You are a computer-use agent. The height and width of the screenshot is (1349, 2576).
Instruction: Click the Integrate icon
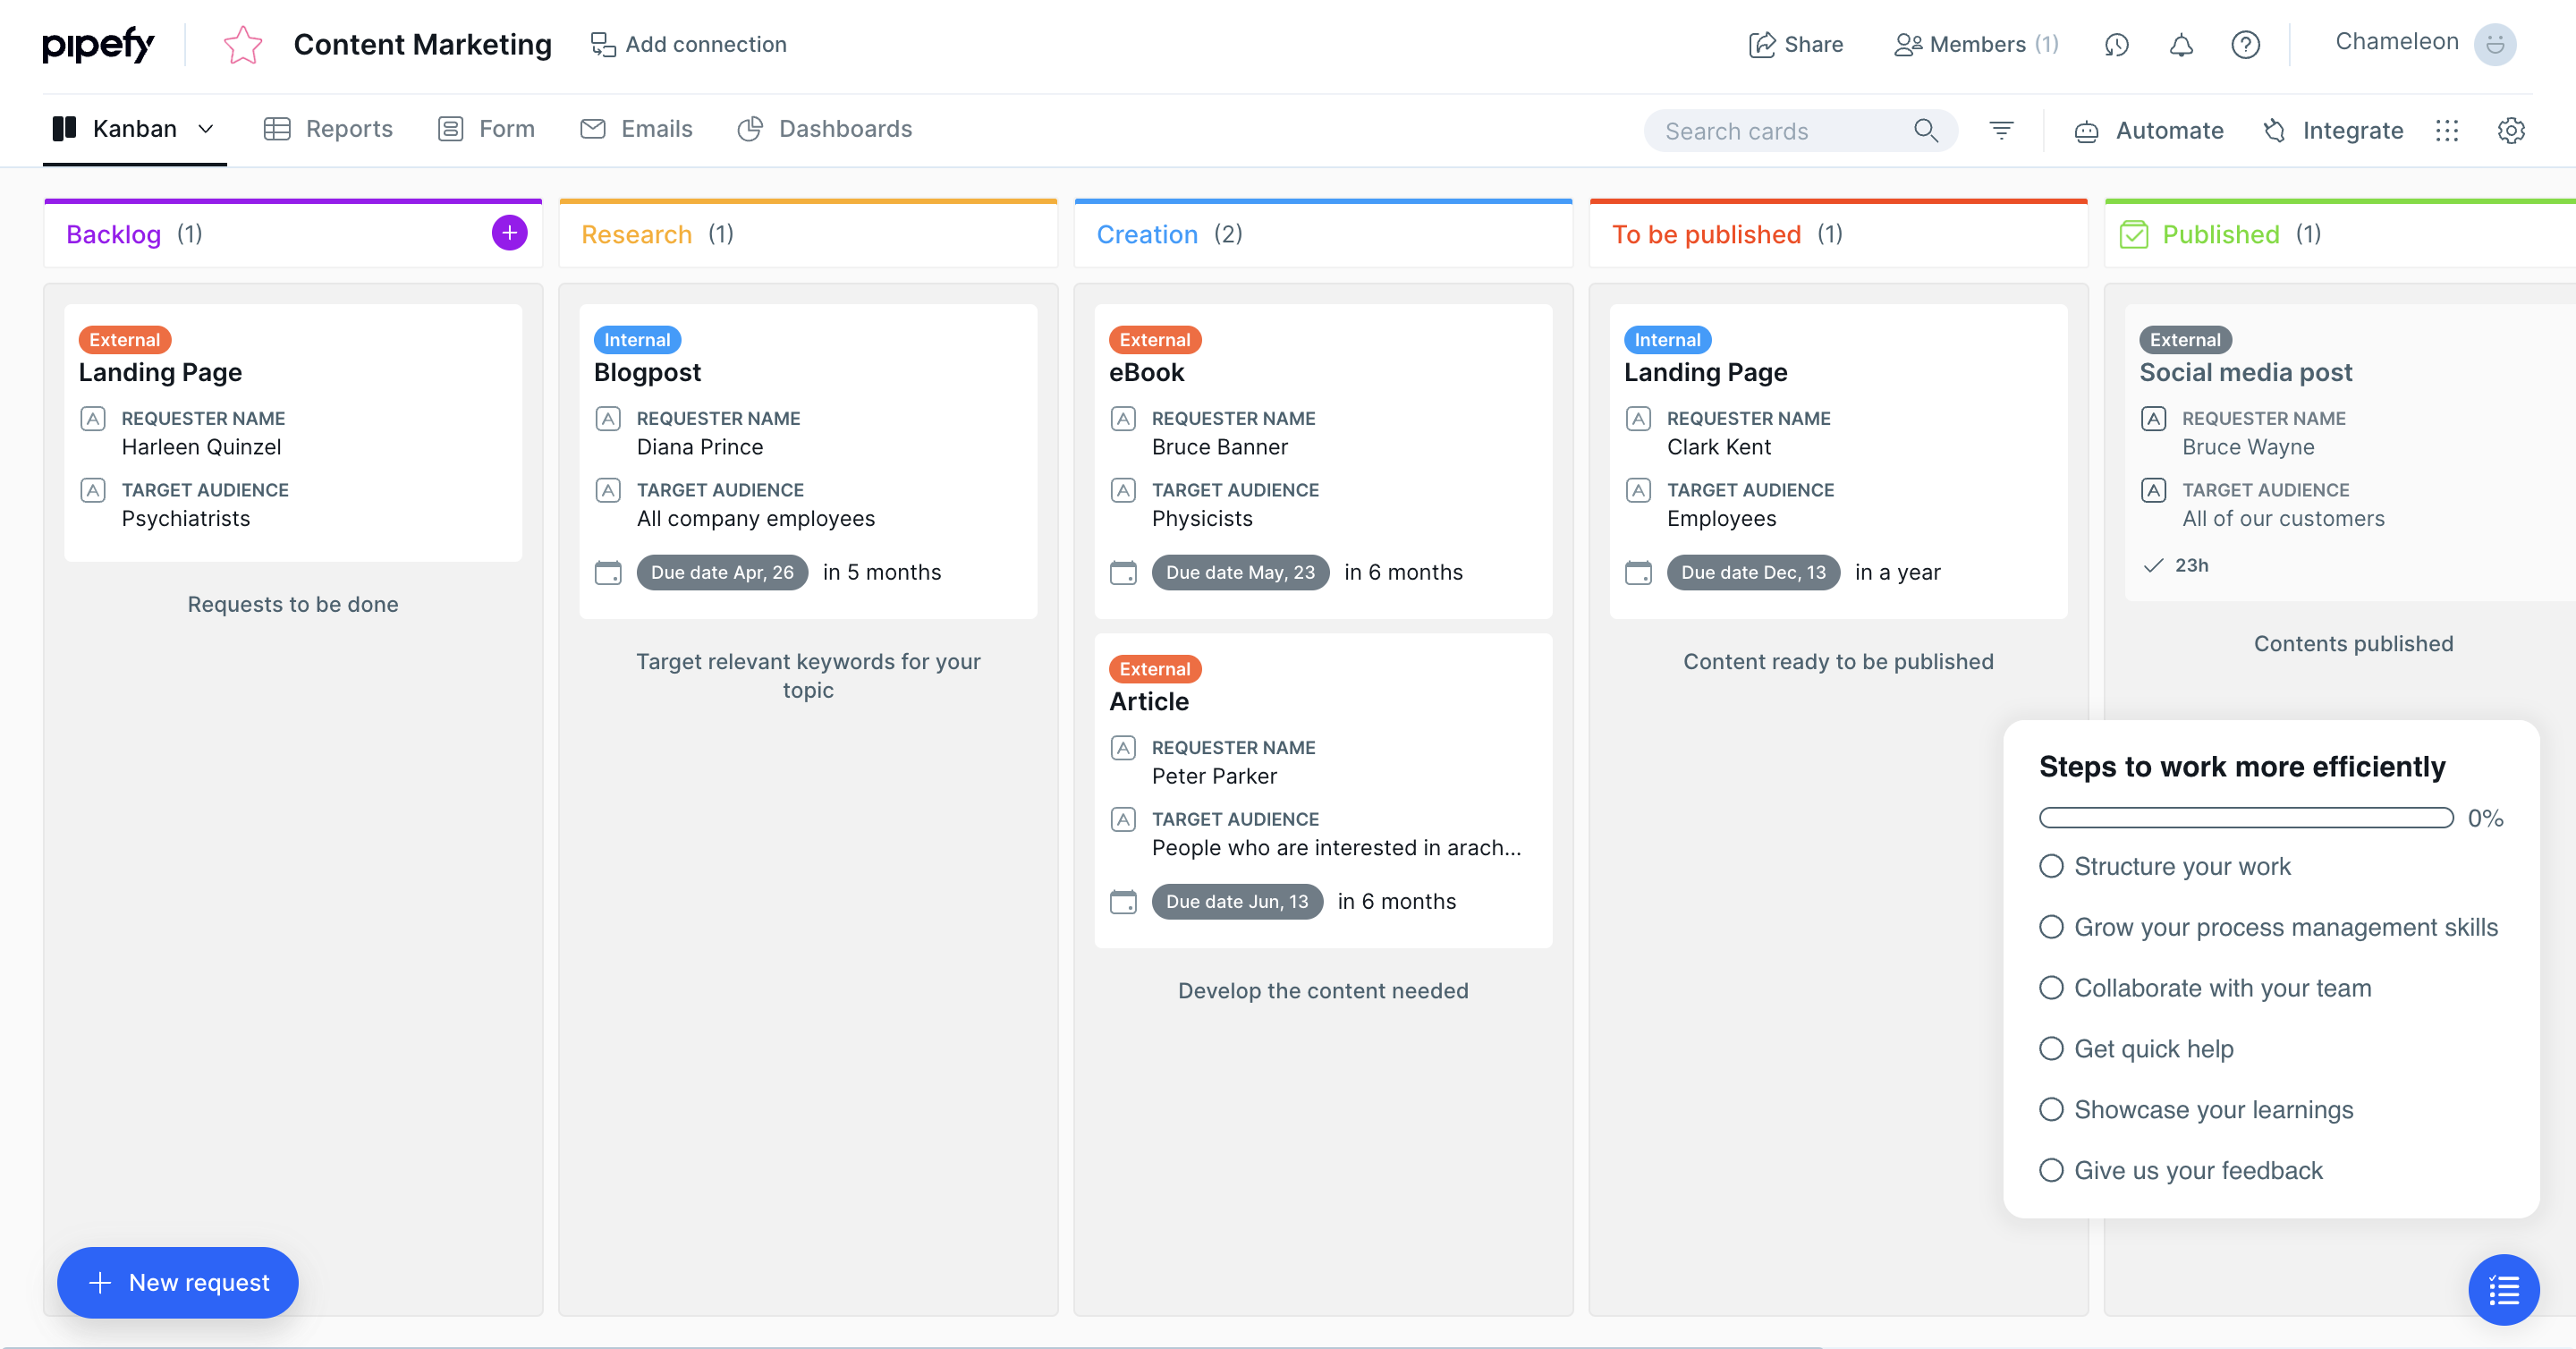click(x=2275, y=128)
